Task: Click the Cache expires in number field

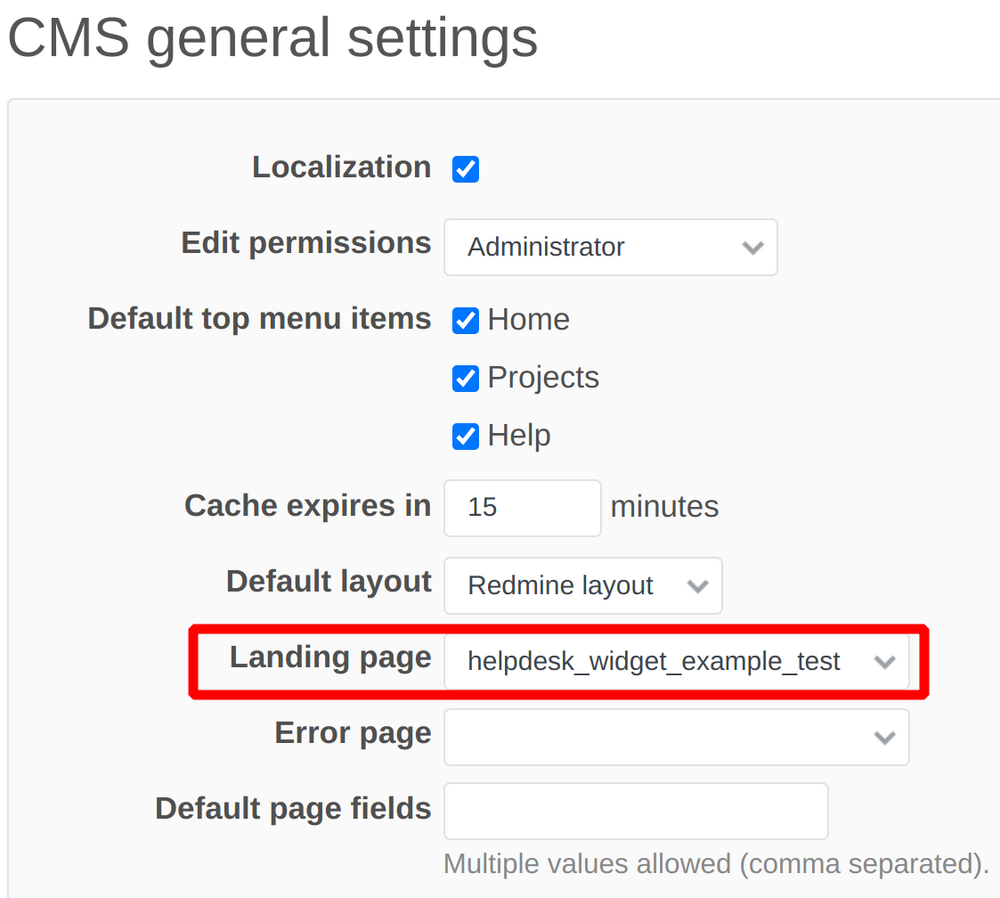Action: point(522,507)
